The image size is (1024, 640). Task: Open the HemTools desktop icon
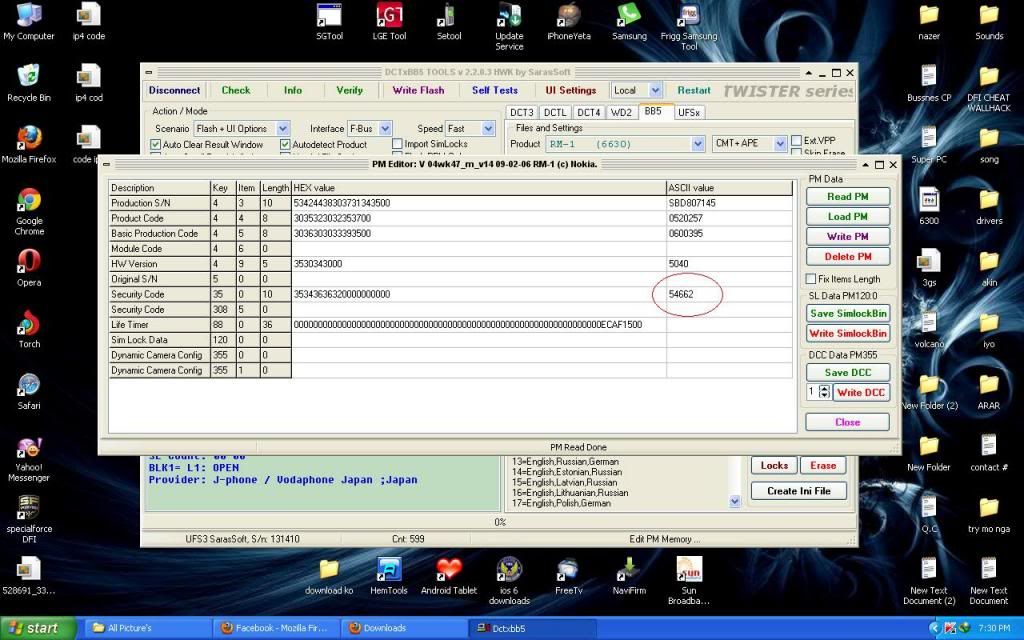(x=389, y=570)
